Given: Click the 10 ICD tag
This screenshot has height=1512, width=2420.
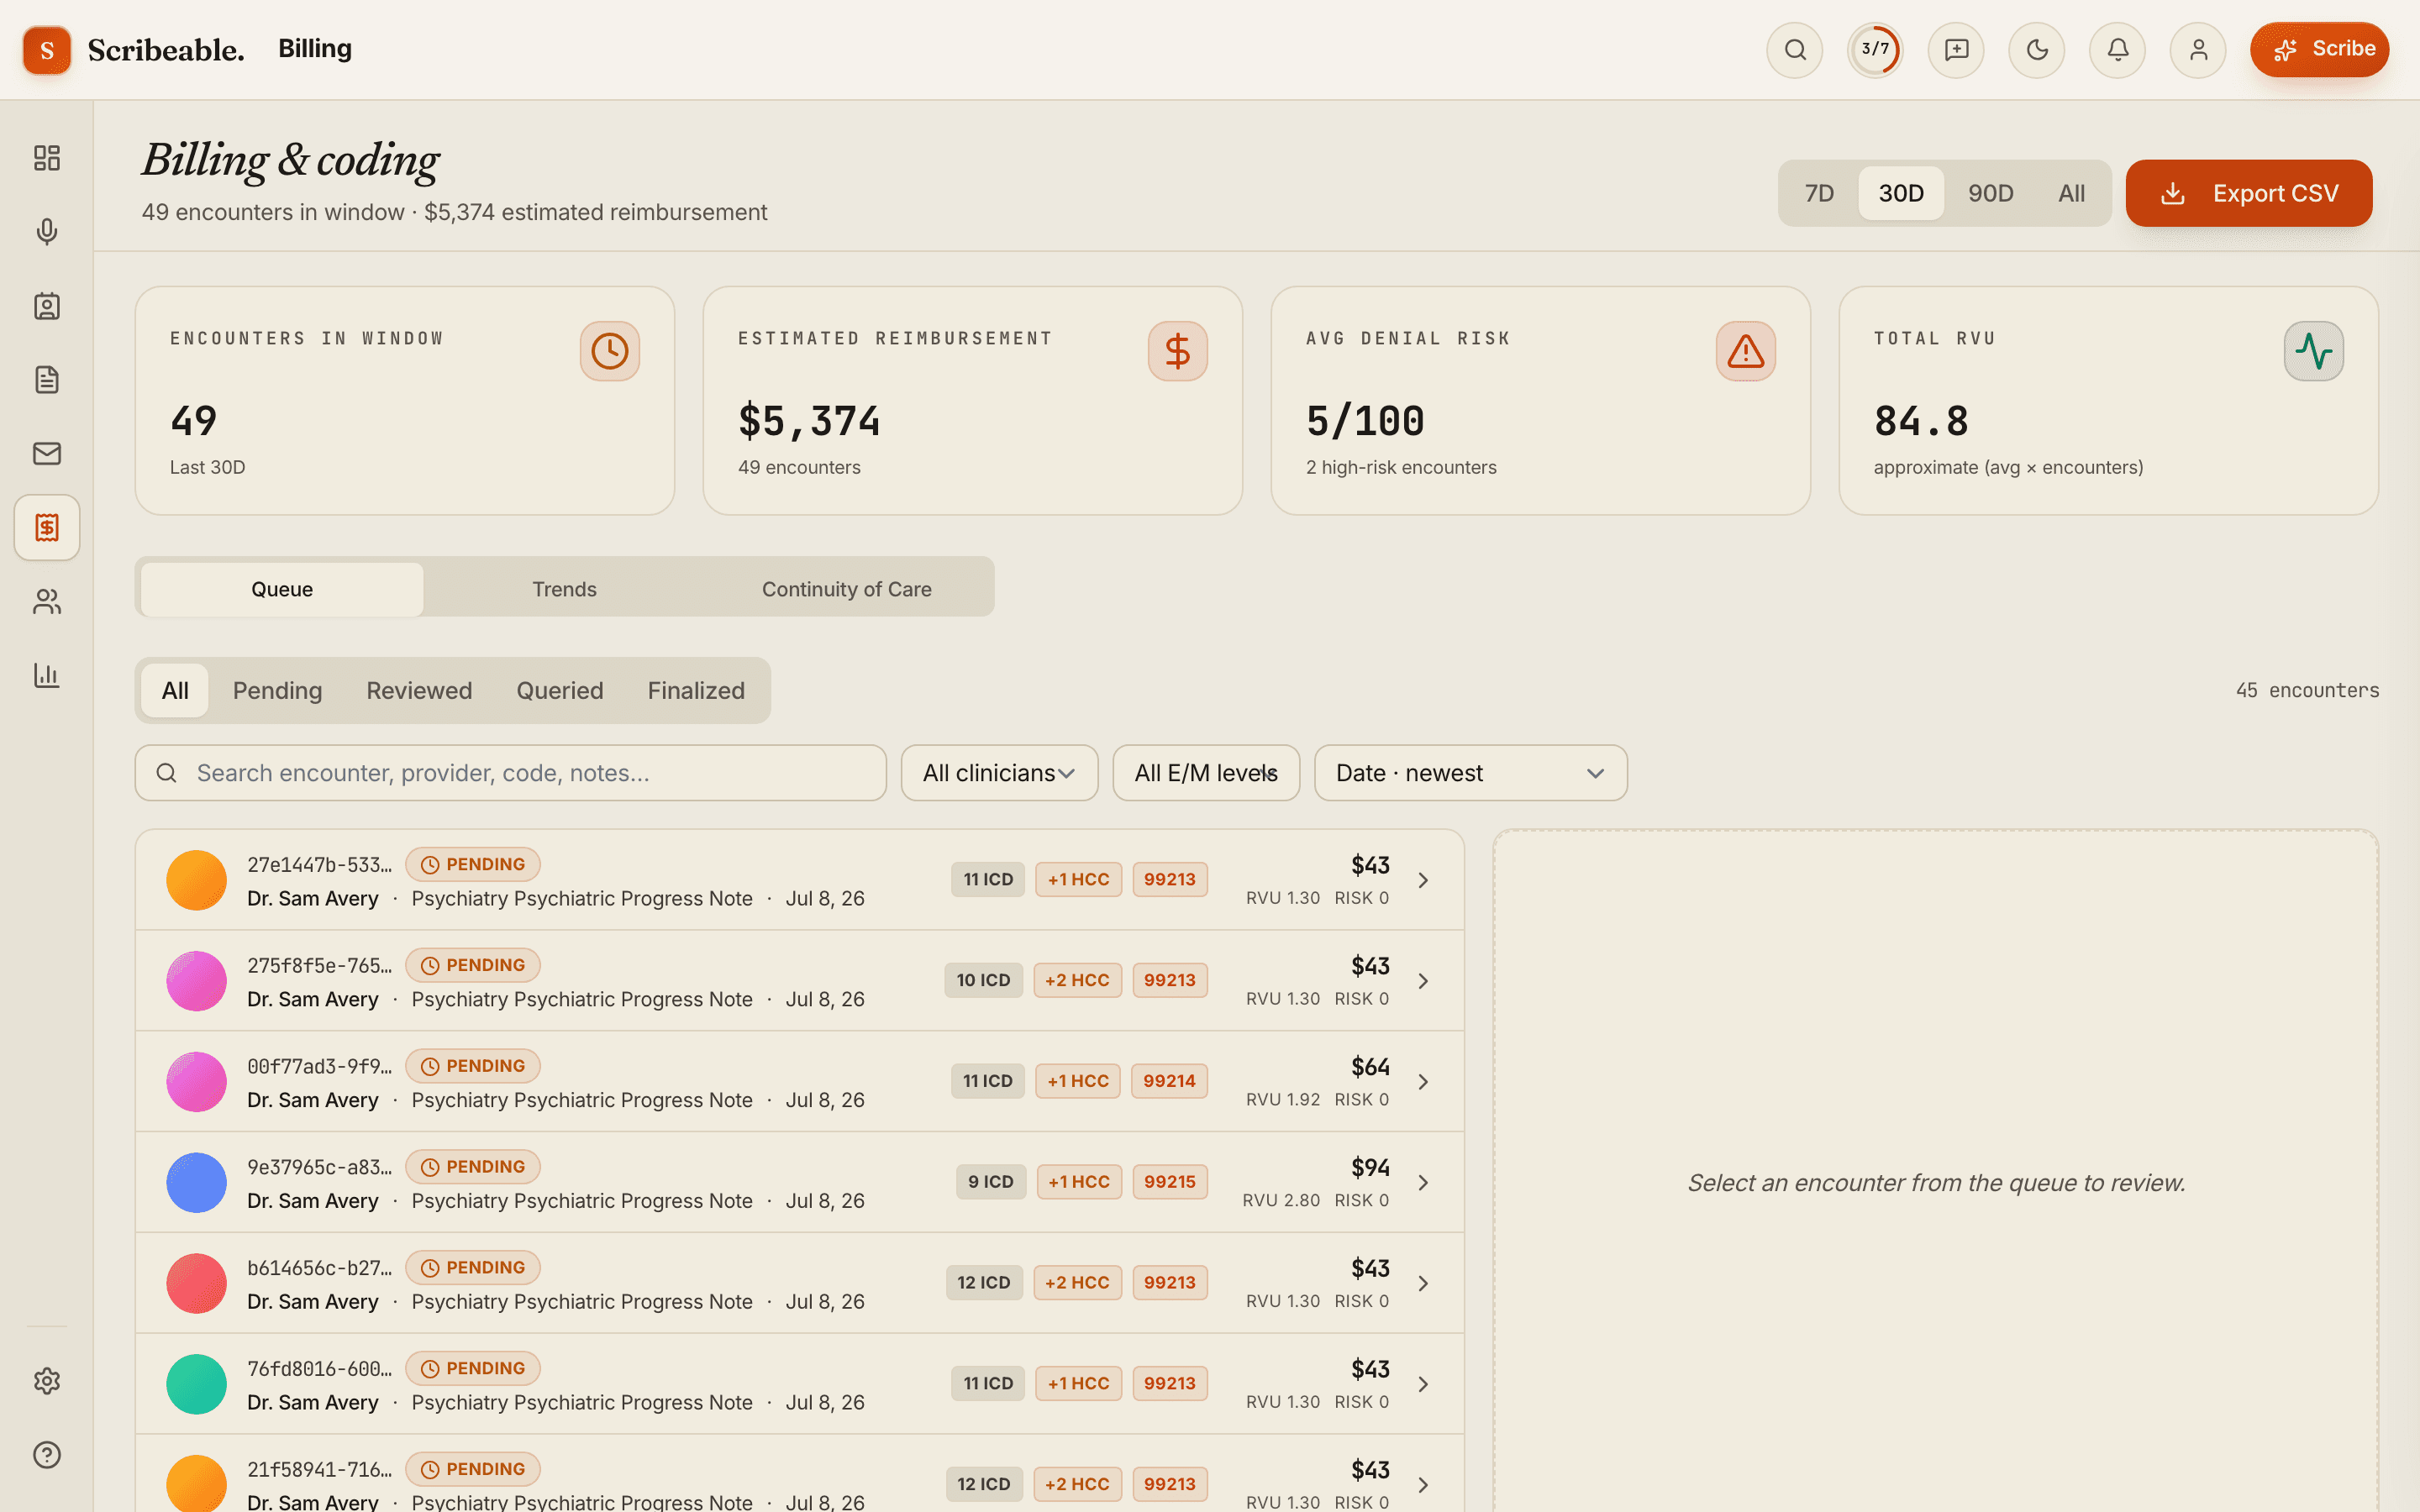Looking at the screenshot, I should click(x=983, y=980).
